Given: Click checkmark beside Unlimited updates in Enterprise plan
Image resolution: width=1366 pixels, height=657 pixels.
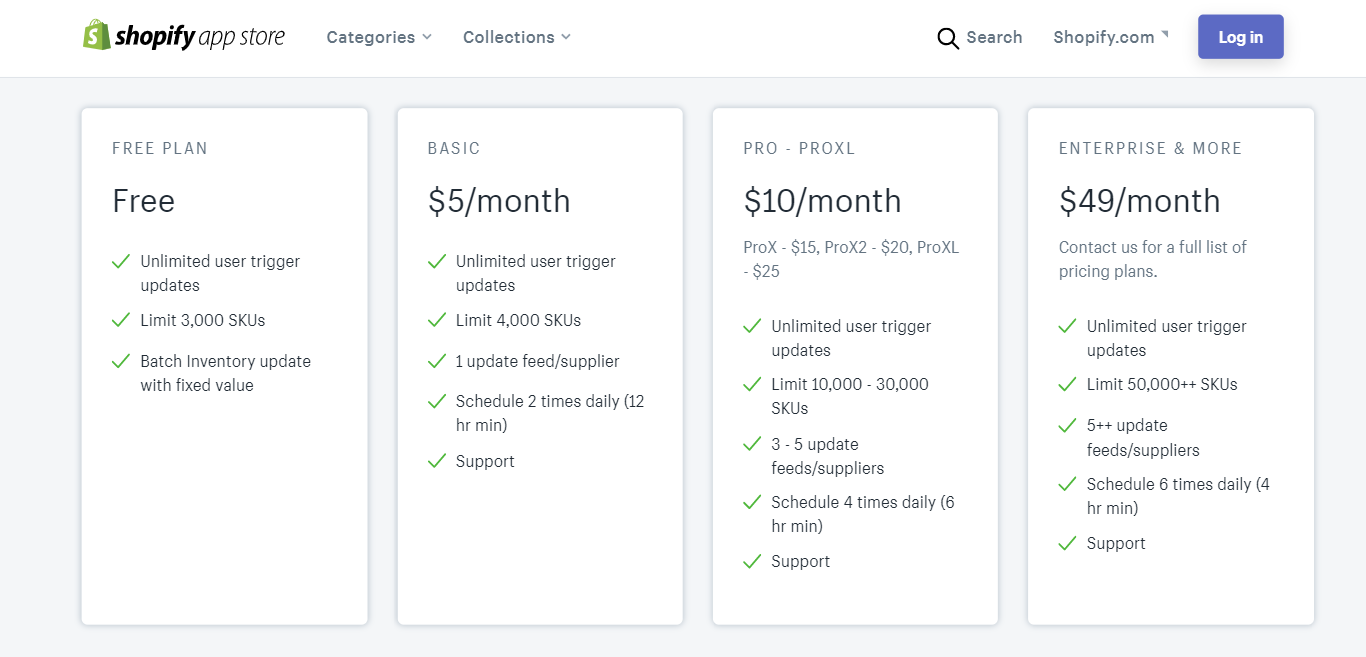Looking at the screenshot, I should tap(1068, 326).
